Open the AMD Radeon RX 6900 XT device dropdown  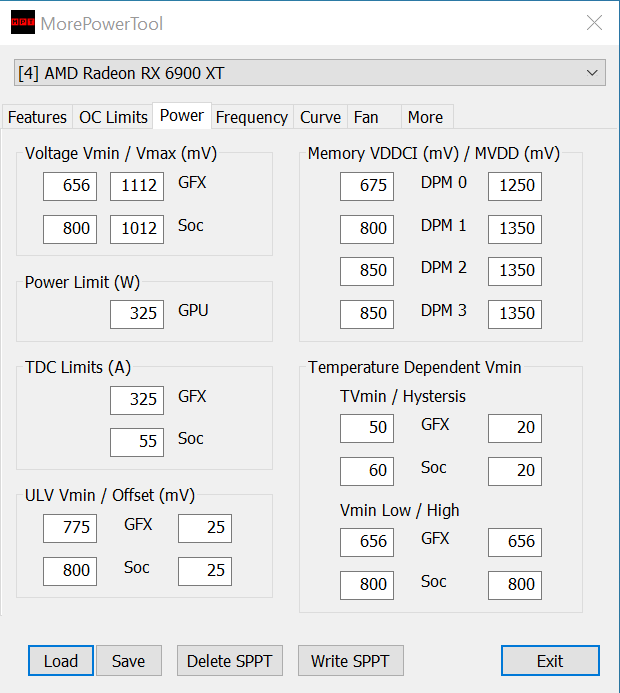pos(310,73)
